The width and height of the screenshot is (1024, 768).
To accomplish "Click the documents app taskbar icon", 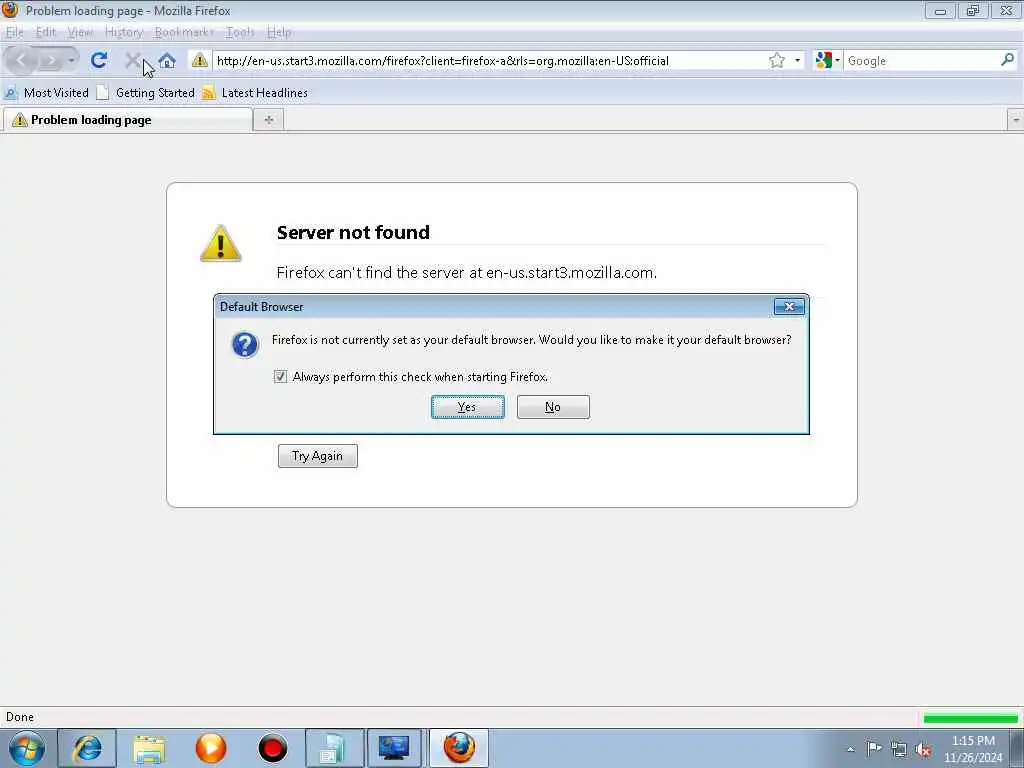I will click(x=334, y=748).
